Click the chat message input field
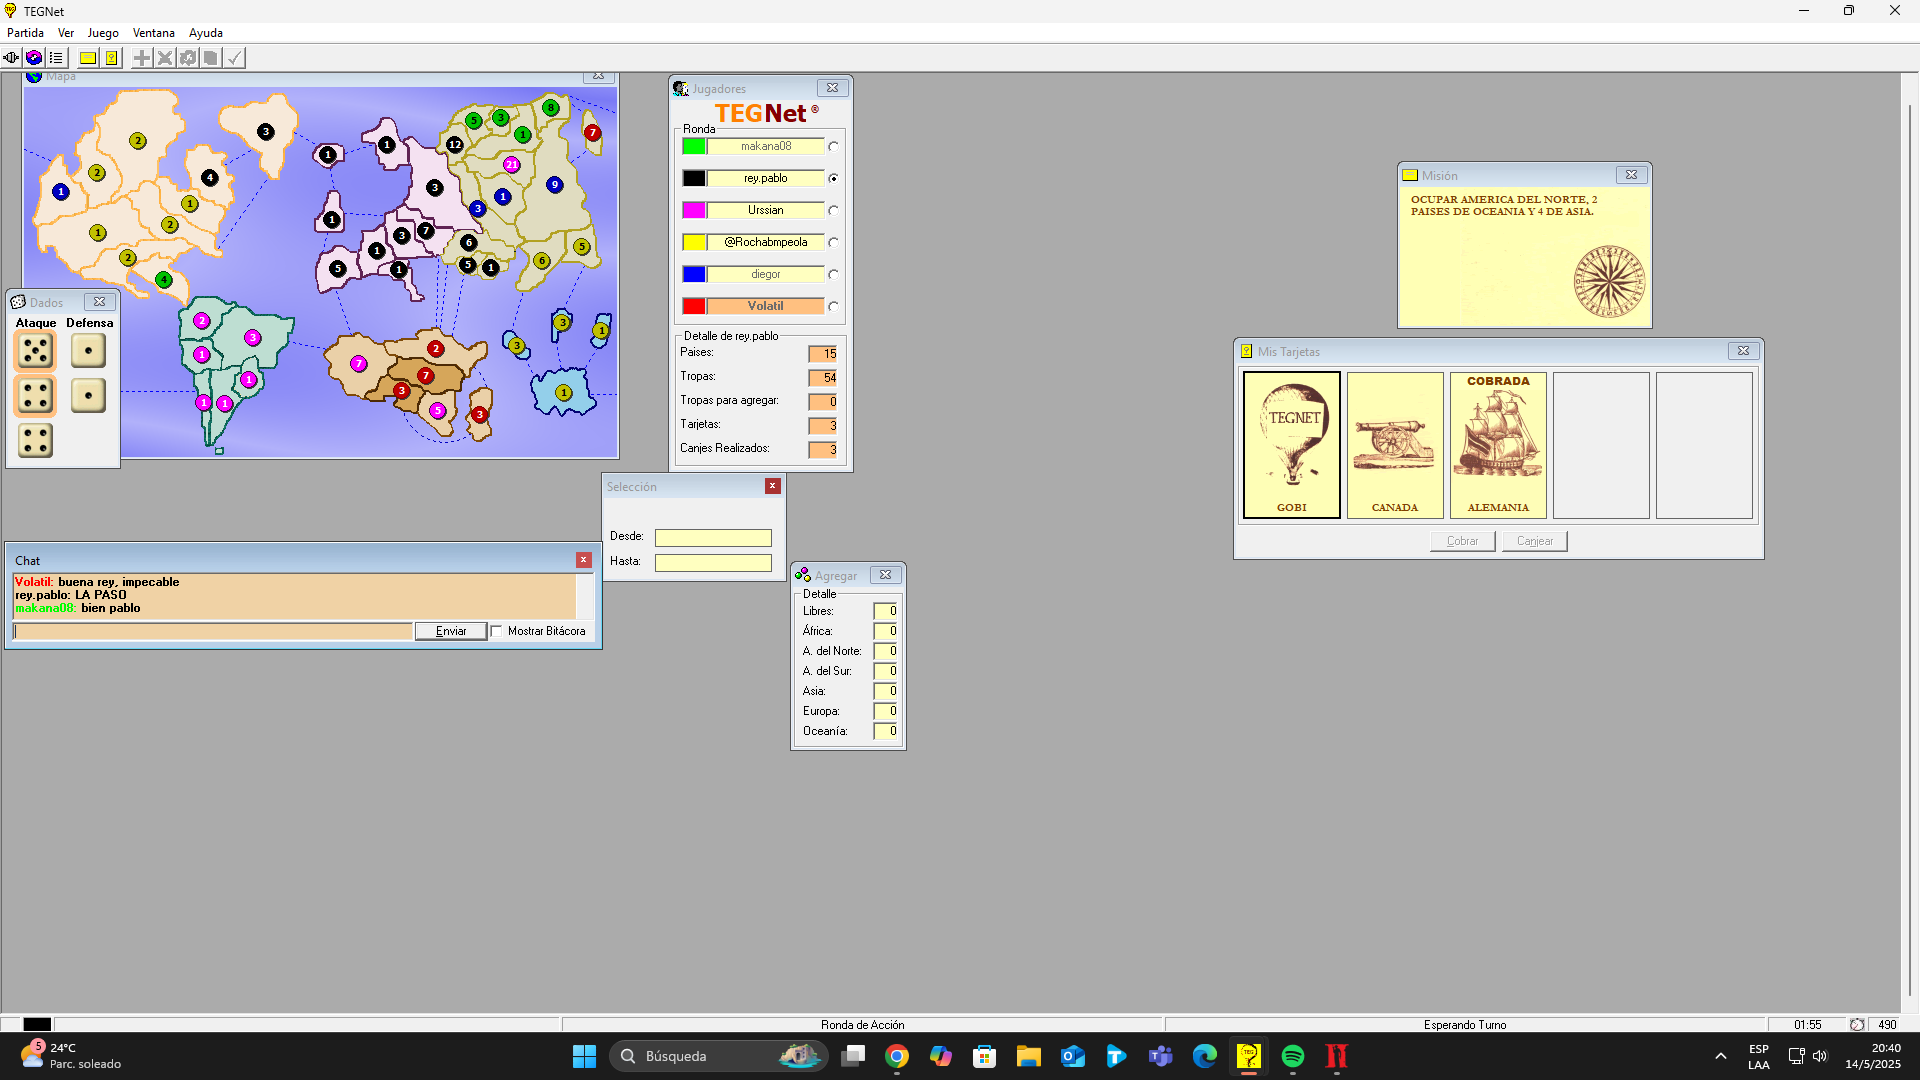1920x1080 pixels. [213, 631]
